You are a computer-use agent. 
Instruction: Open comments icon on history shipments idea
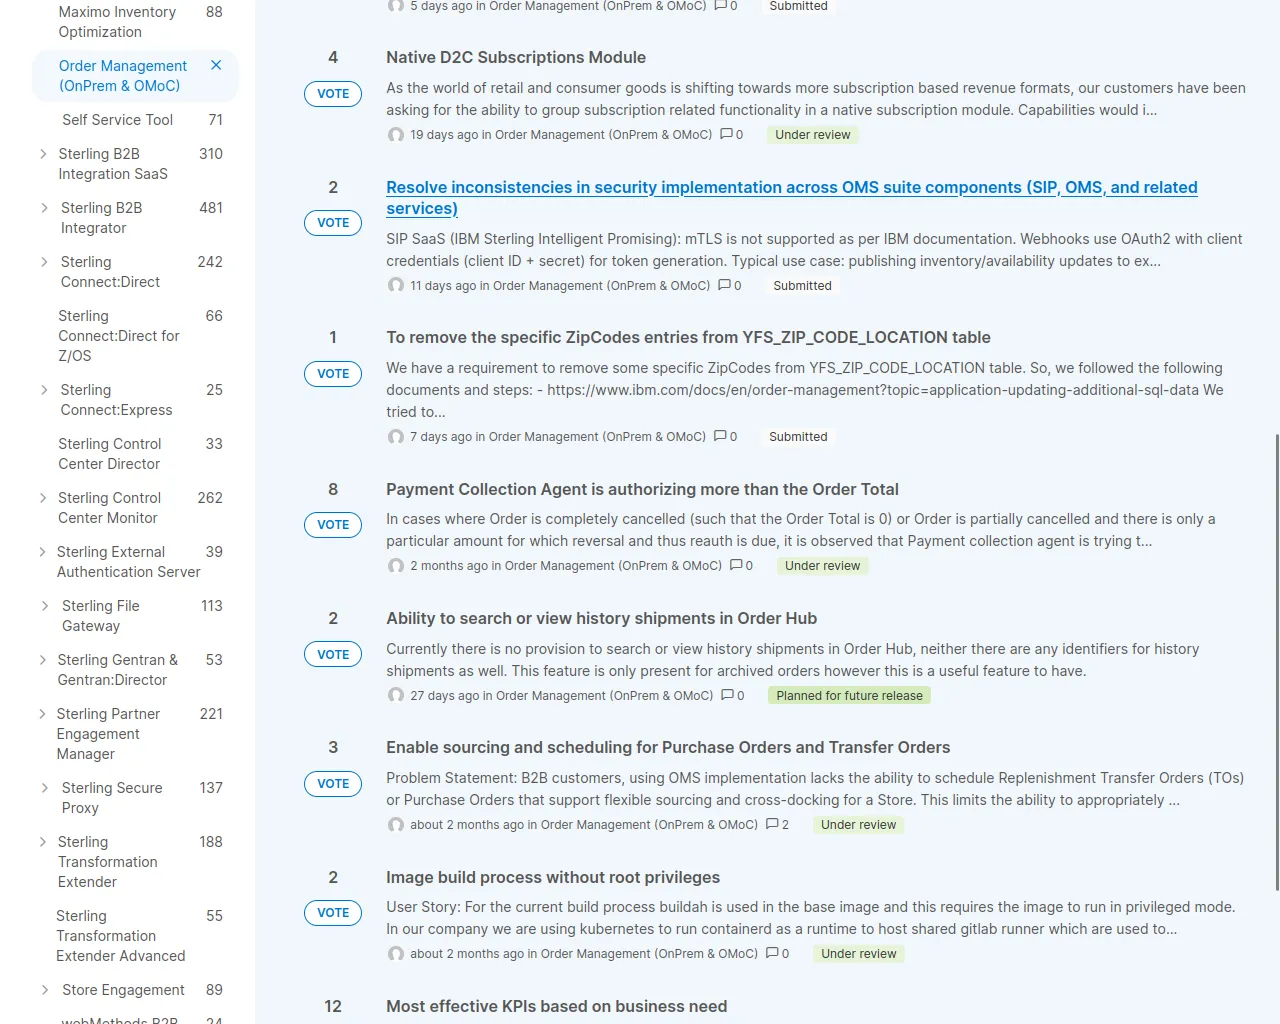(732, 695)
